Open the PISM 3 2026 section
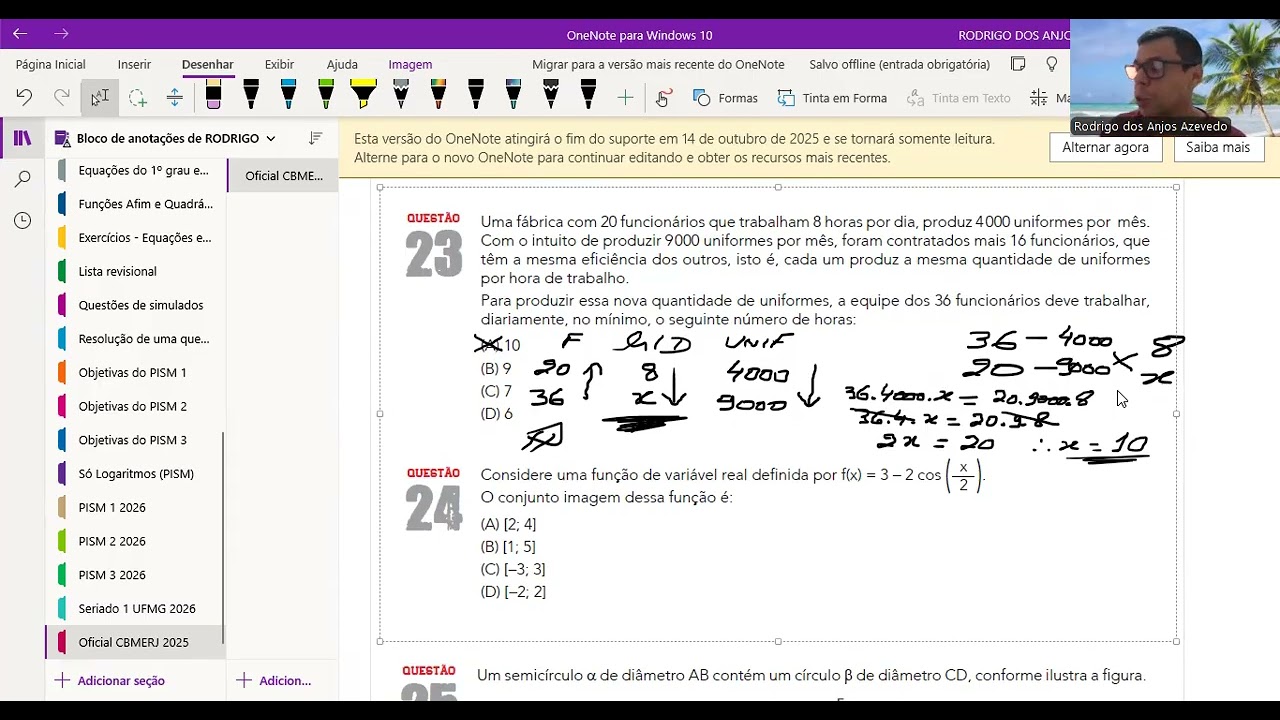 point(135,574)
